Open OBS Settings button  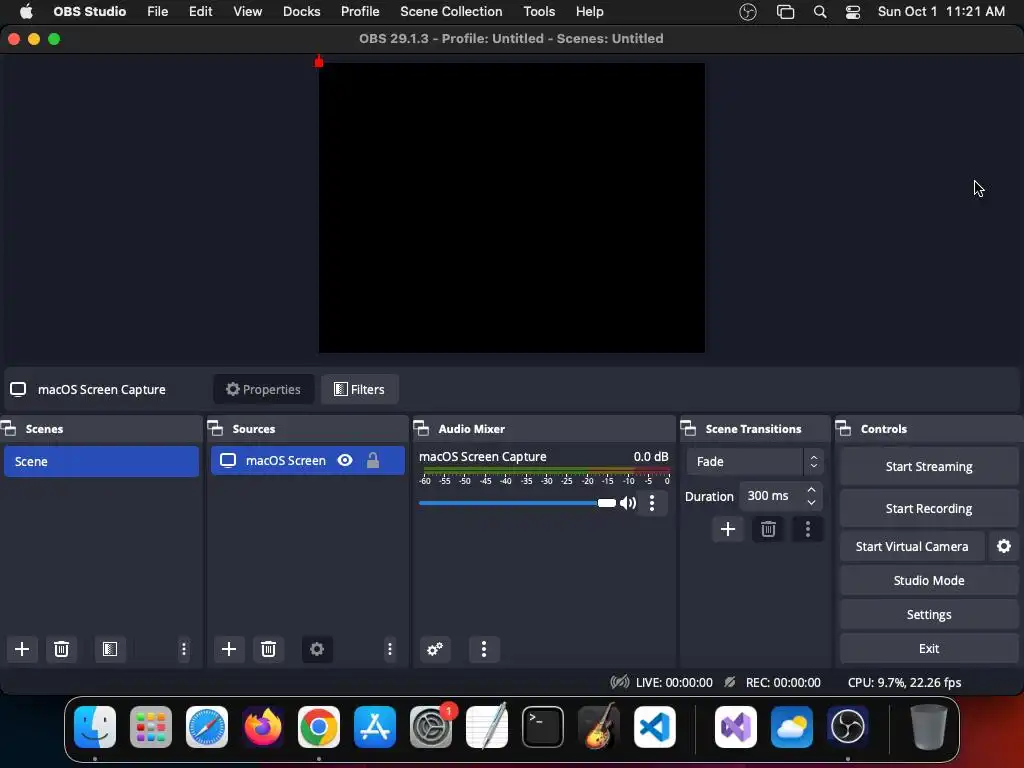click(929, 615)
